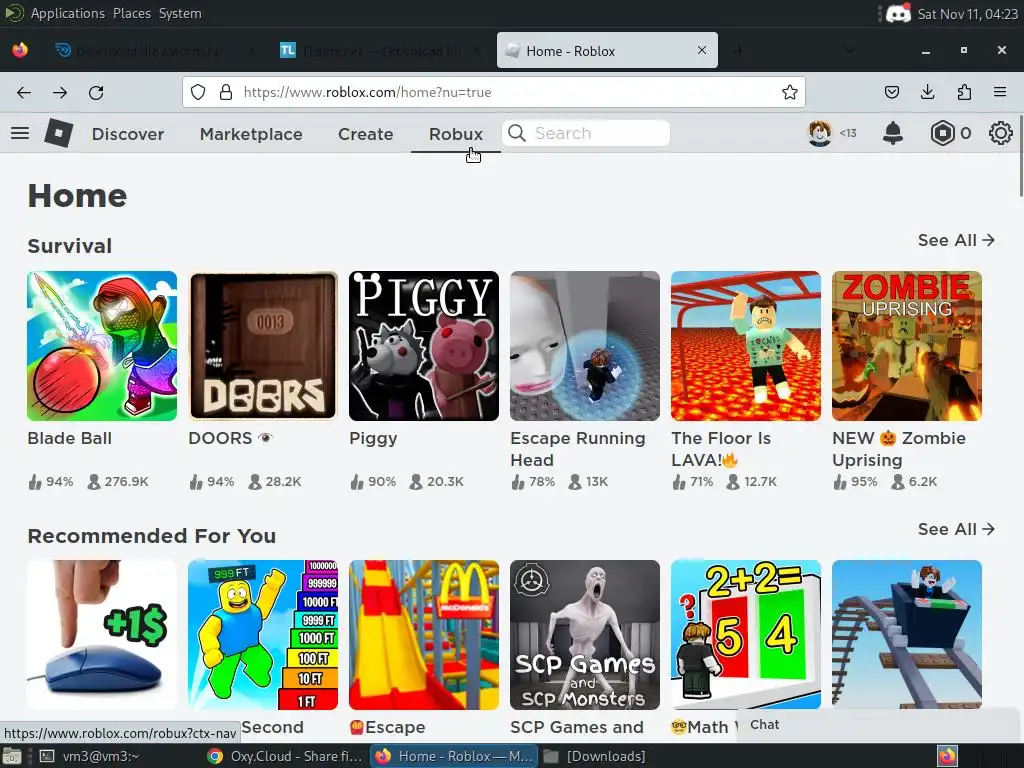Open the 2+2 math game thumbnail
1024x768 pixels.
[746, 635]
